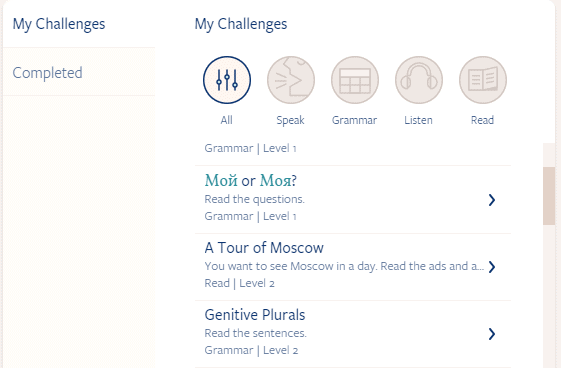Filter challenges by Listen headphones icon

pyautogui.click(x=419, y=80)
